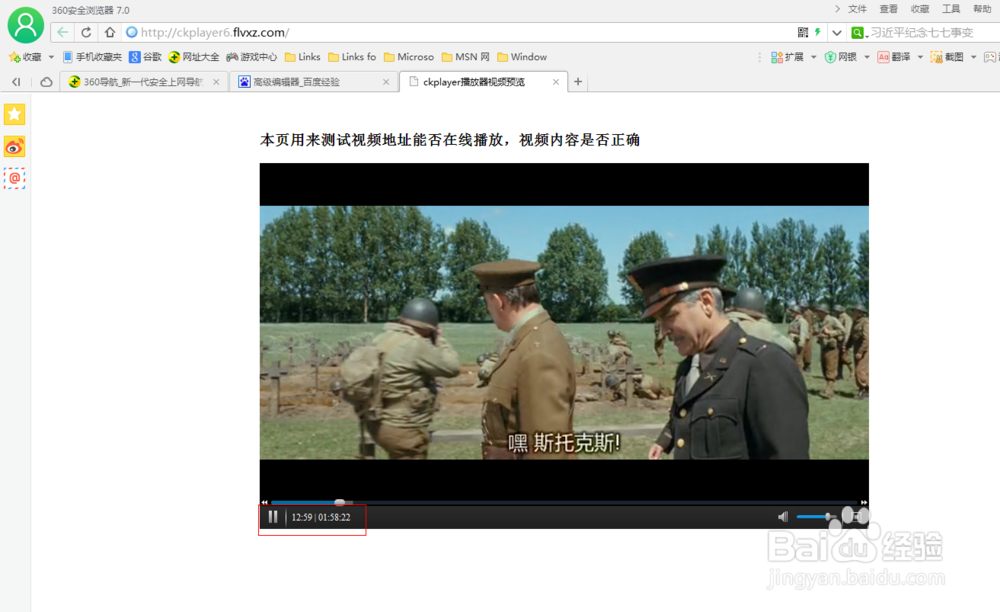Open the 谷歌 bookmark
The width and height of the screenshot is (1000, 612).
click(145, 57)
